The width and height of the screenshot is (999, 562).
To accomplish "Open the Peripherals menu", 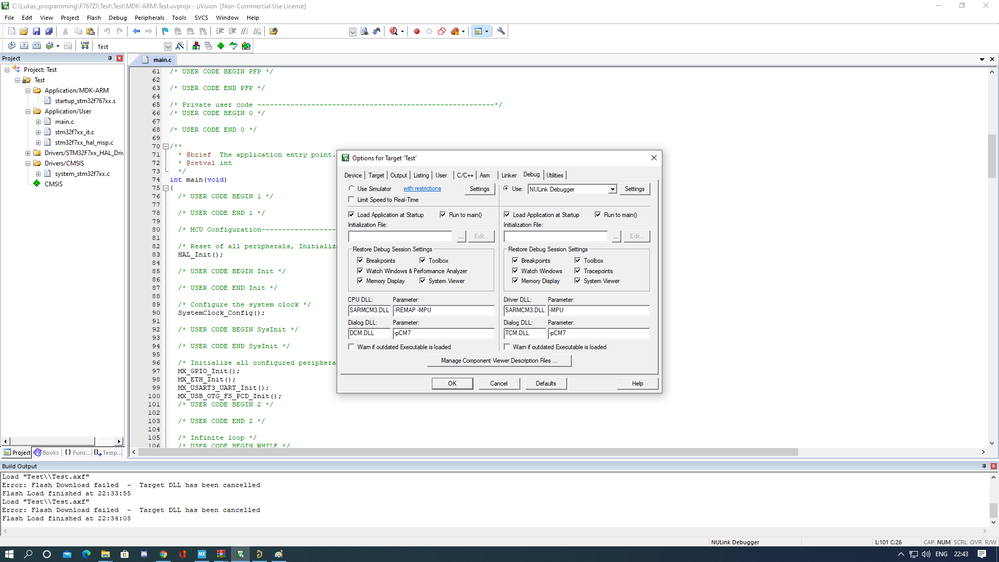I will (149, 18).
